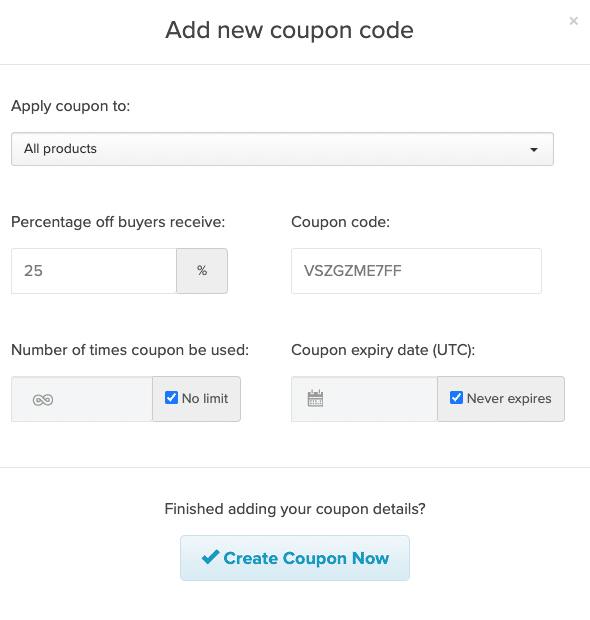The height and width of the screenshot is (620, 590).
Task: Focus the percentage field showing 25
Action: coord(94,271)
